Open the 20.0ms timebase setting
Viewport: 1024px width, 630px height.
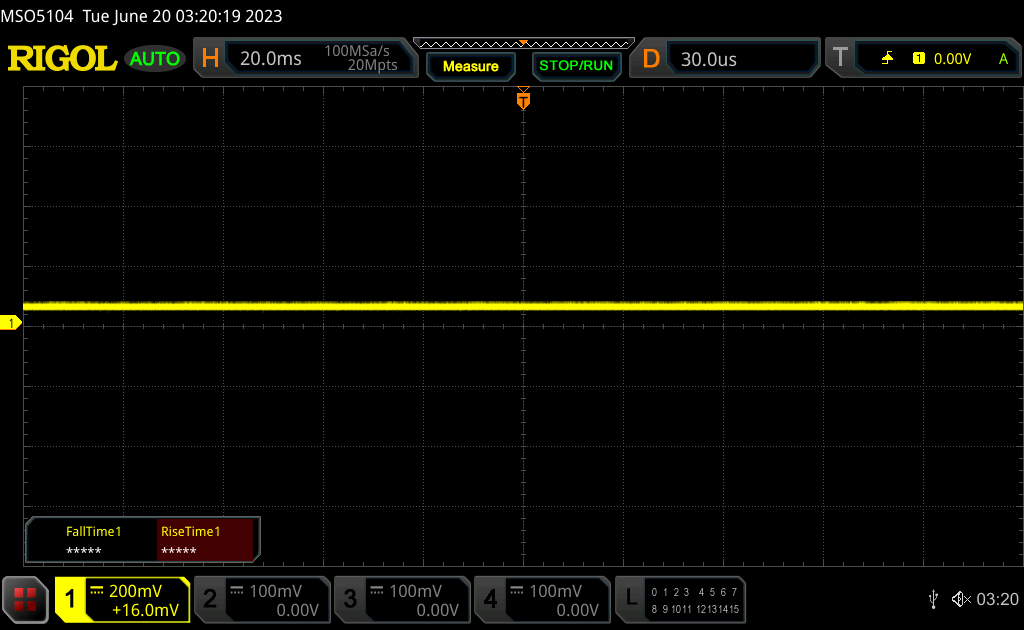tap(271, 59)
